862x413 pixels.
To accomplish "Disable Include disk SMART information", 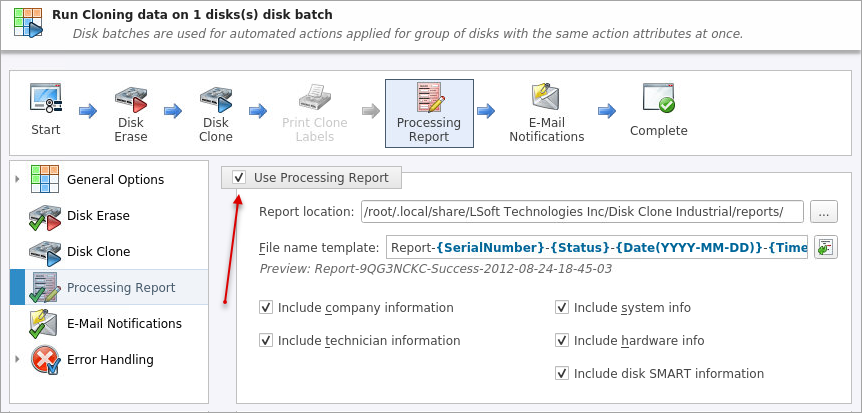I will [x=562, y=374].
